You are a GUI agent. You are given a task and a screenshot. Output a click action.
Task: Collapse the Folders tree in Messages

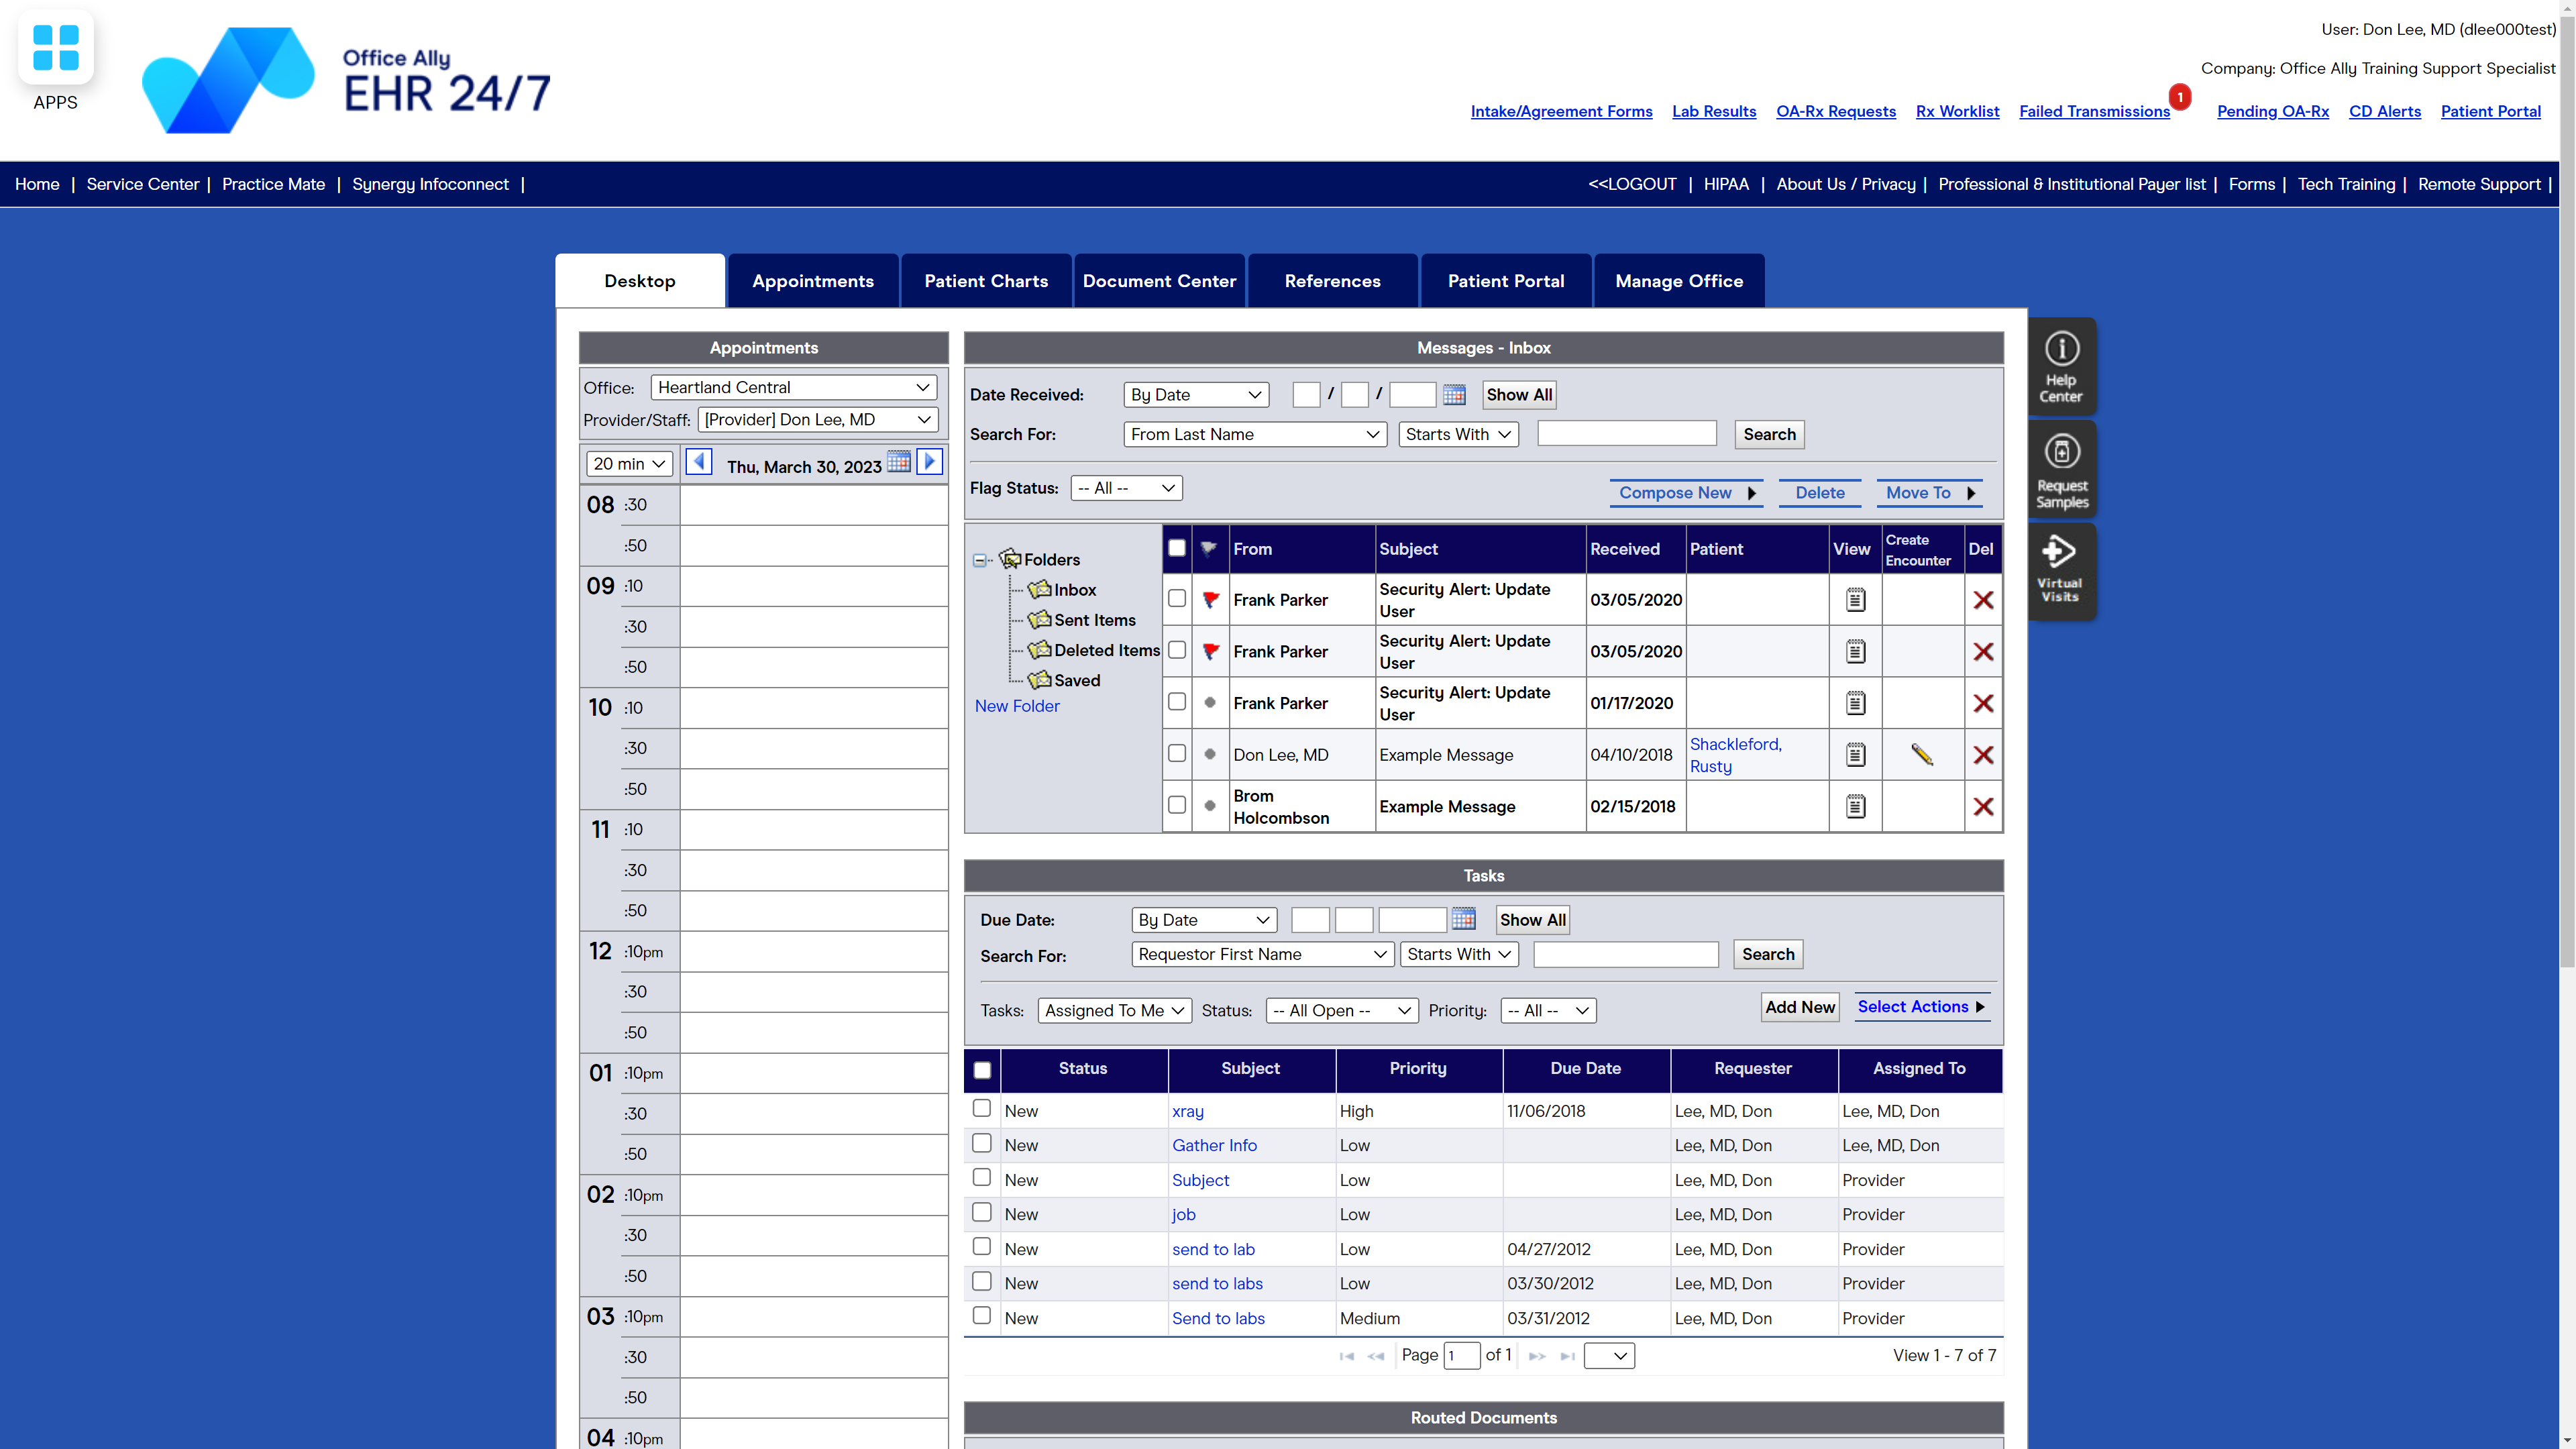pos(980,560)
